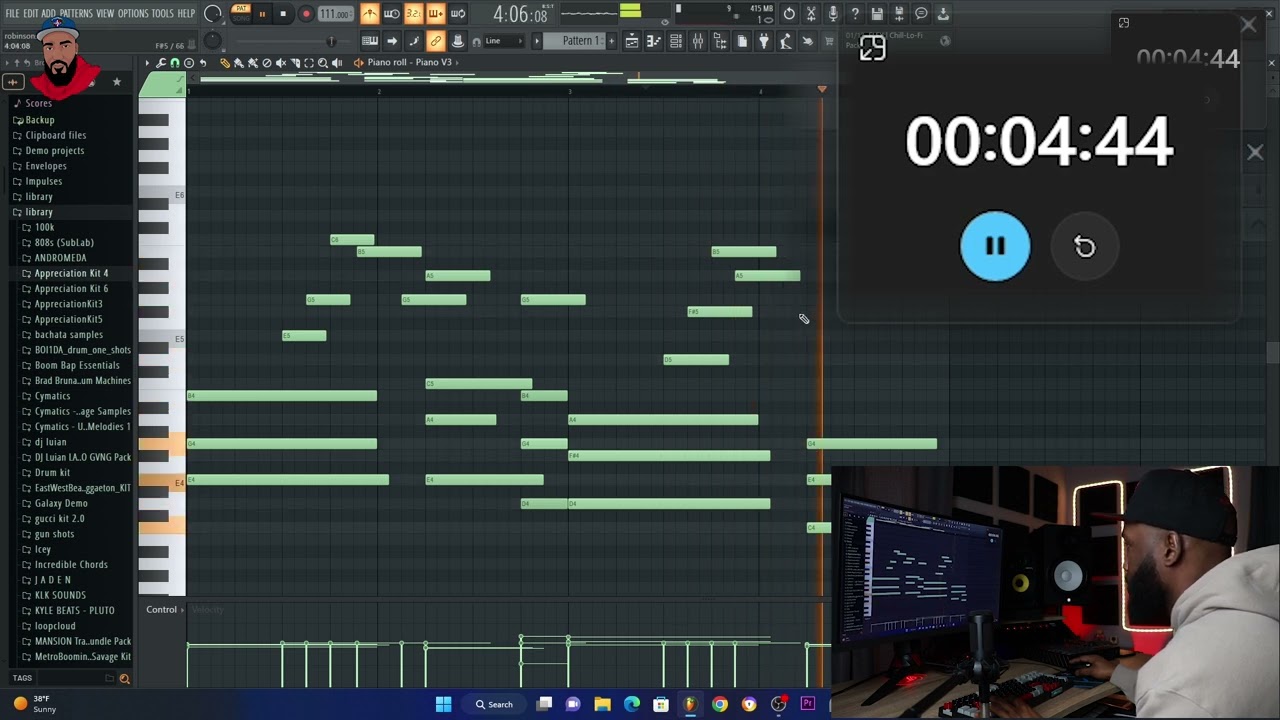Screen dimensions: 1280x720
Task: Switch to PAT pattern mode
Action: (240, 9)
